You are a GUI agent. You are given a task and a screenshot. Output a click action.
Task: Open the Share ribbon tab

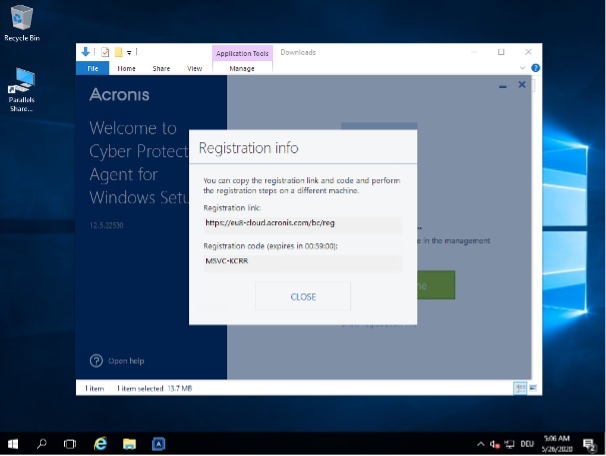(161, 68)
